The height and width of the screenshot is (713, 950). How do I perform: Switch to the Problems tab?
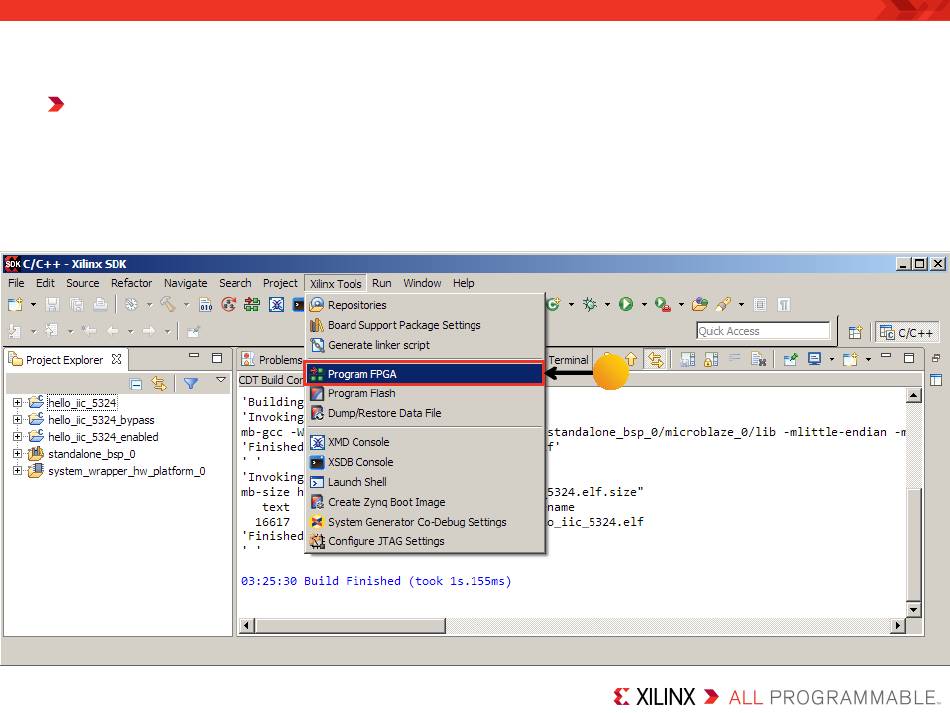pyautogui.click(x=271, y=360)
